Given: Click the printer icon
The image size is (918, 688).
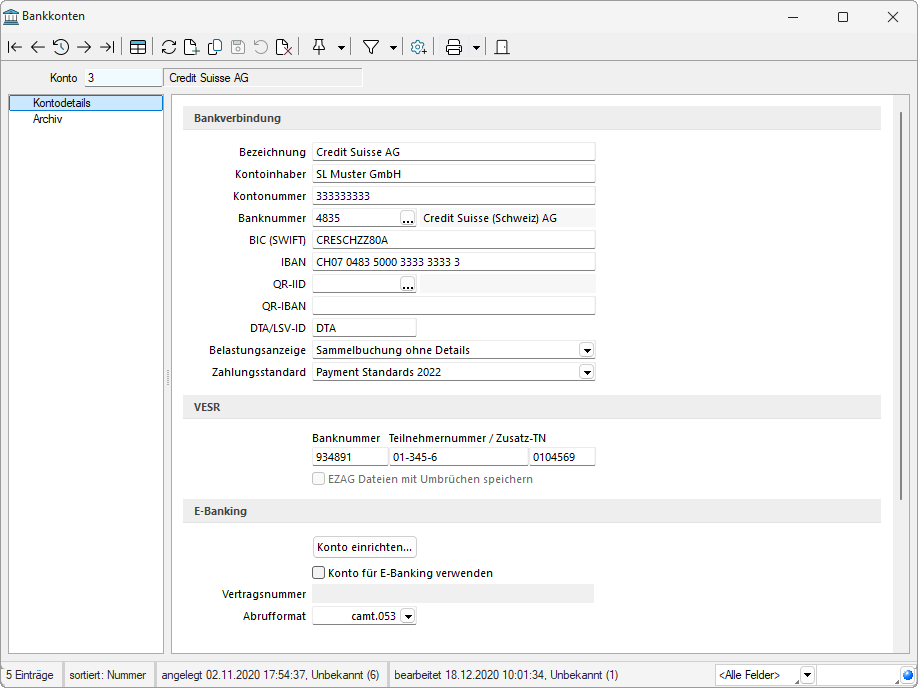Looking at the screenshot, I should click(x=454, y=47).
